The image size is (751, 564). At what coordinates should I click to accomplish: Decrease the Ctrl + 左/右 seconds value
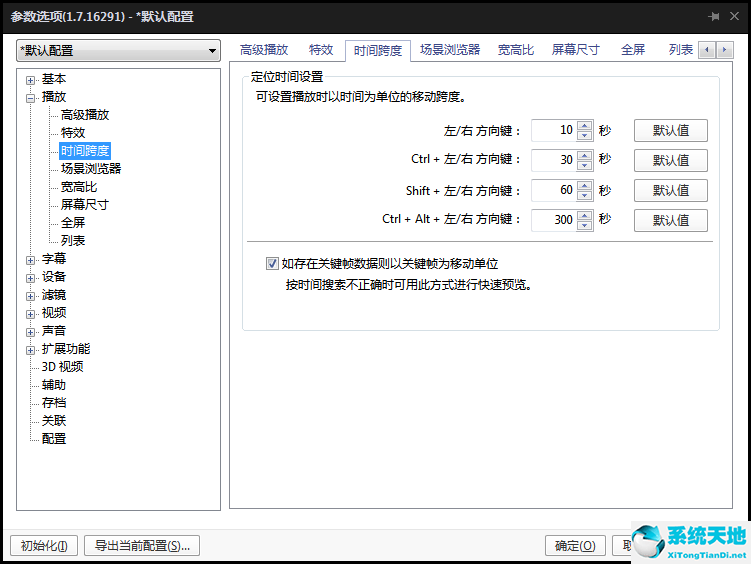[585, 165]
